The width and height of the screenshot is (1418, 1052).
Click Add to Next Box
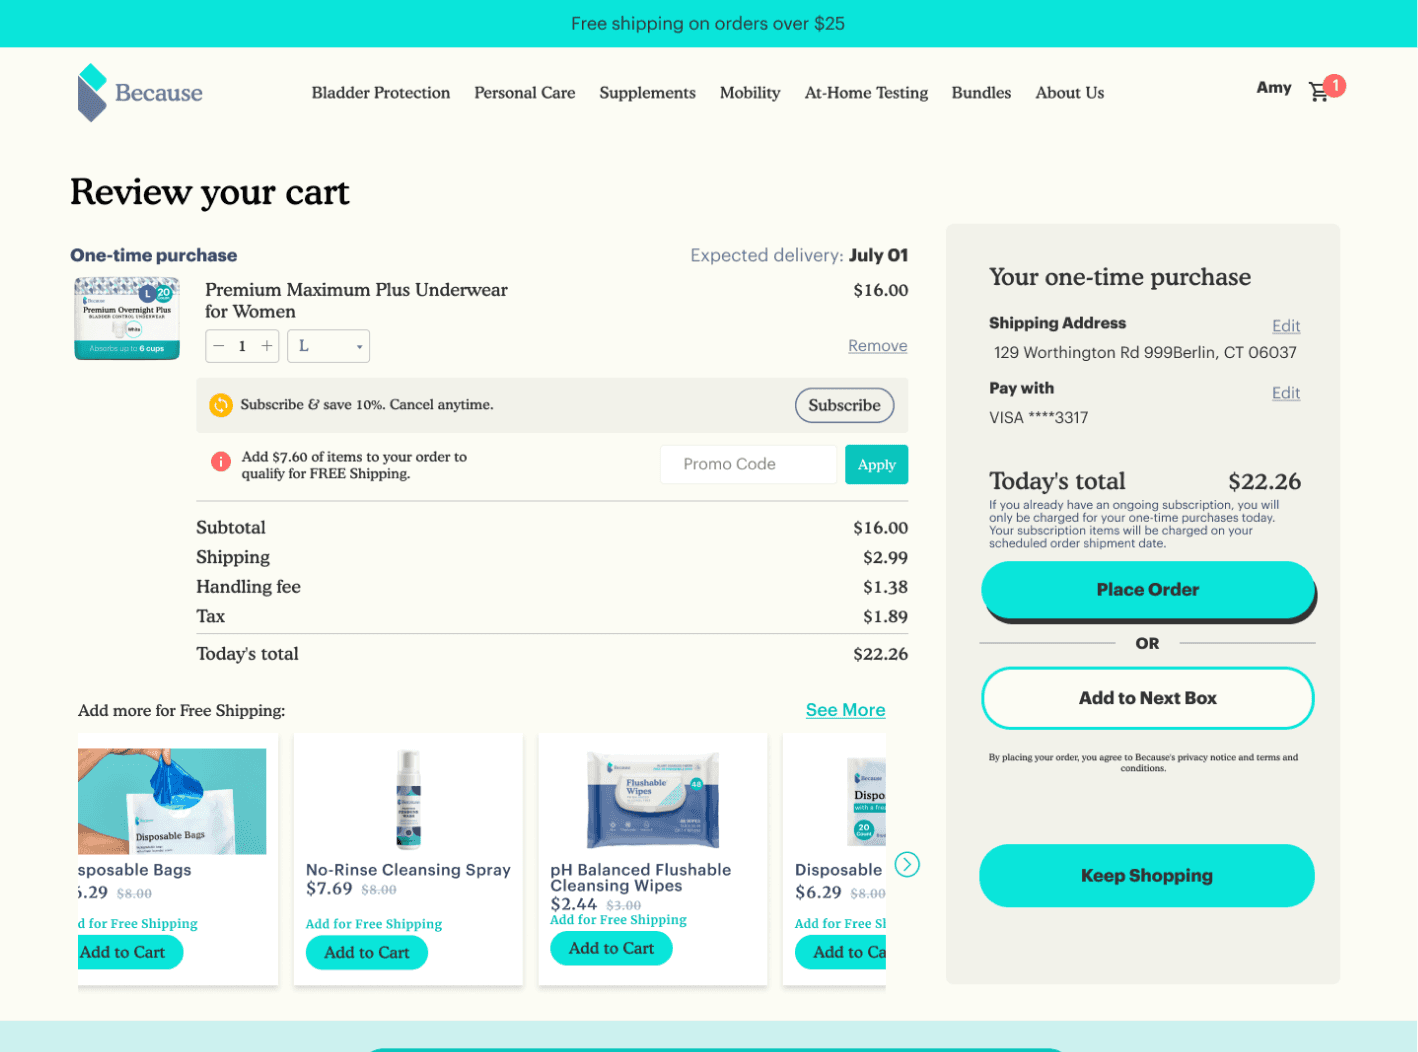tap(1148, 698)
